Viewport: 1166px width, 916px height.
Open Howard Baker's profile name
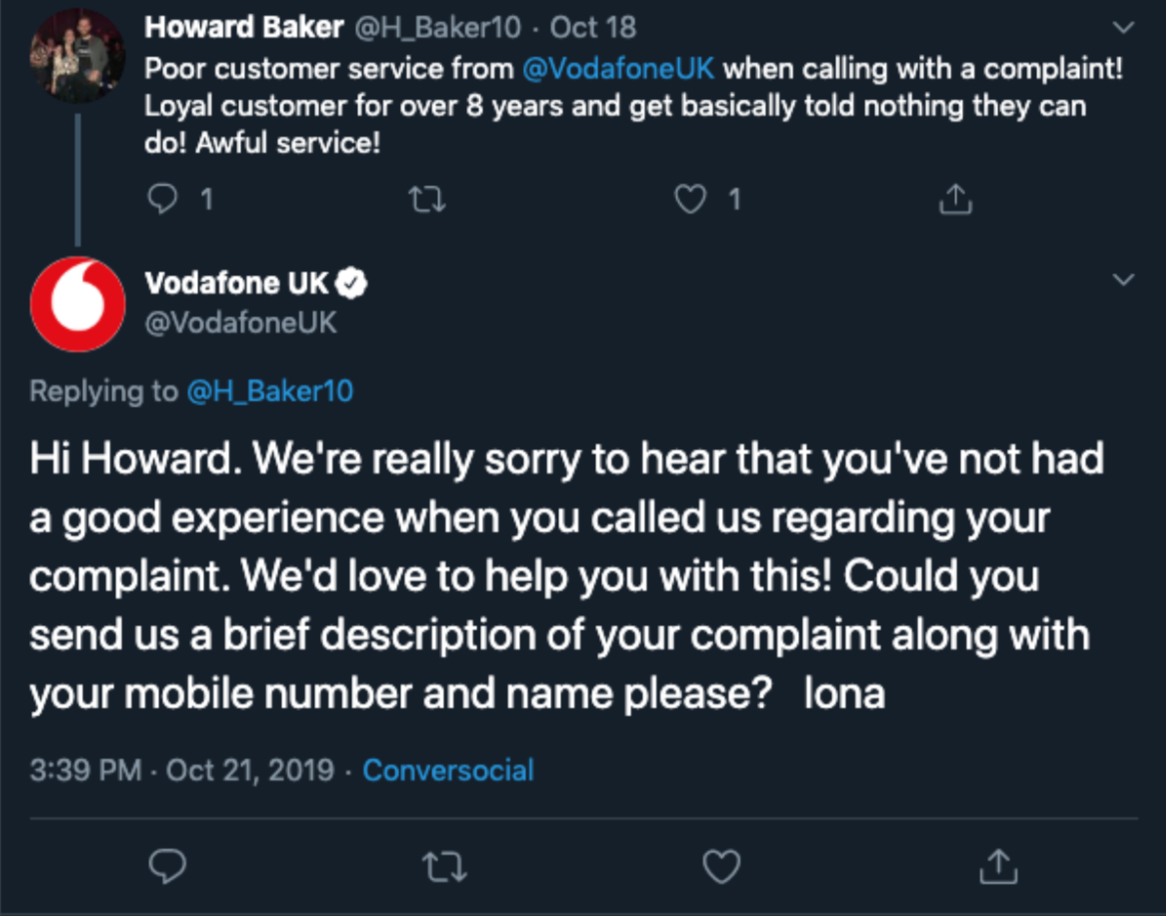pyautogui.click(x=244, y=28)
